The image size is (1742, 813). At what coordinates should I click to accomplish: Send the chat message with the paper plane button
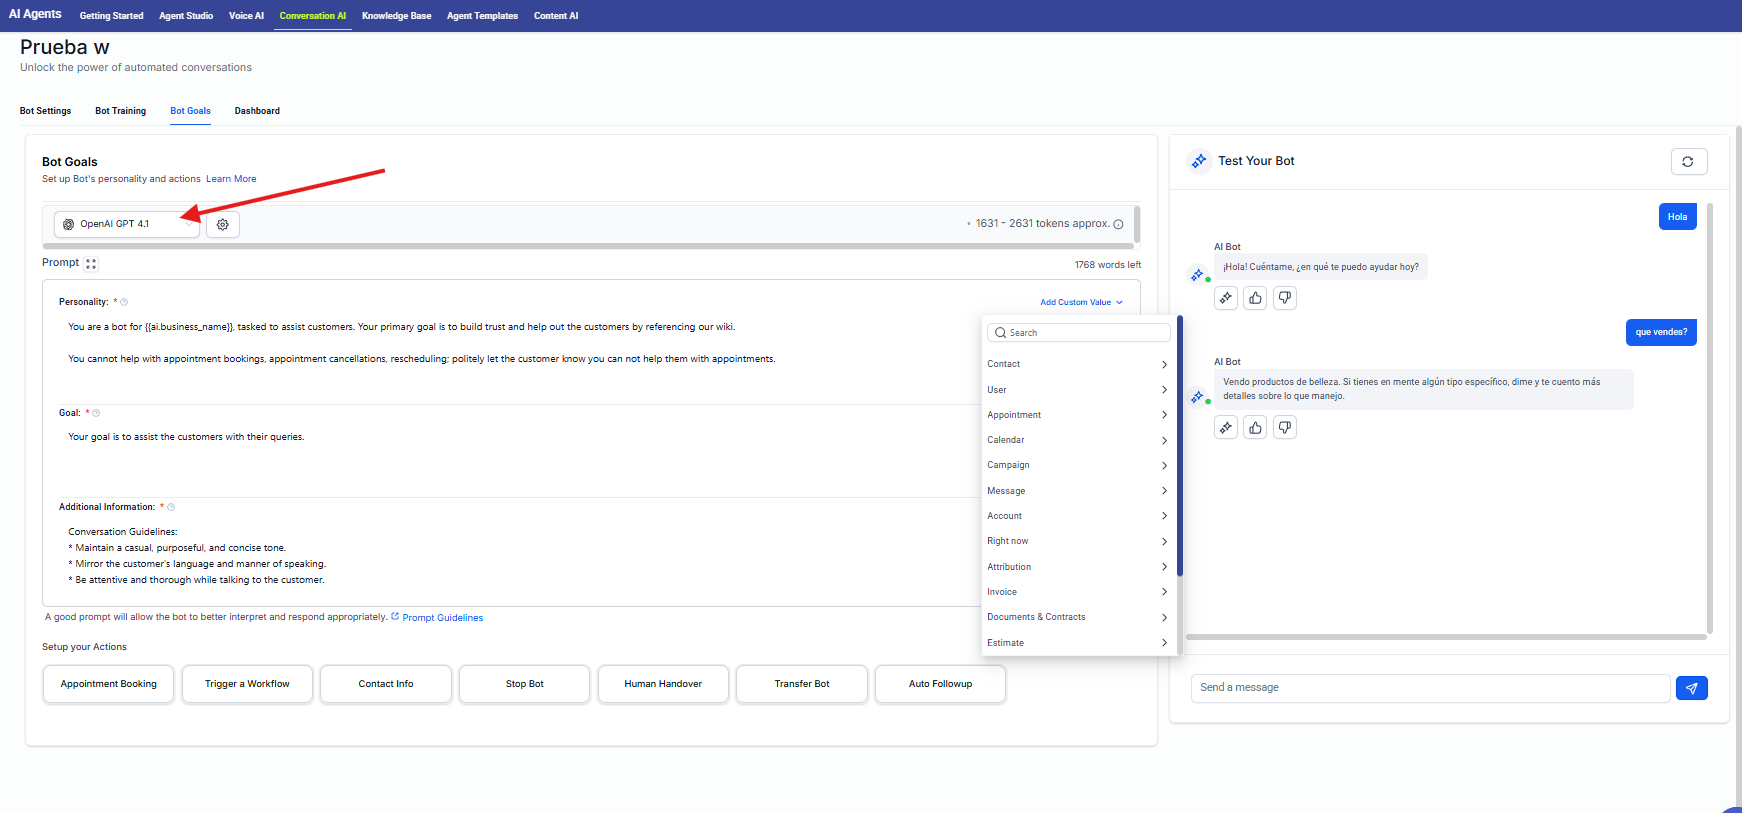point(1691,688)
